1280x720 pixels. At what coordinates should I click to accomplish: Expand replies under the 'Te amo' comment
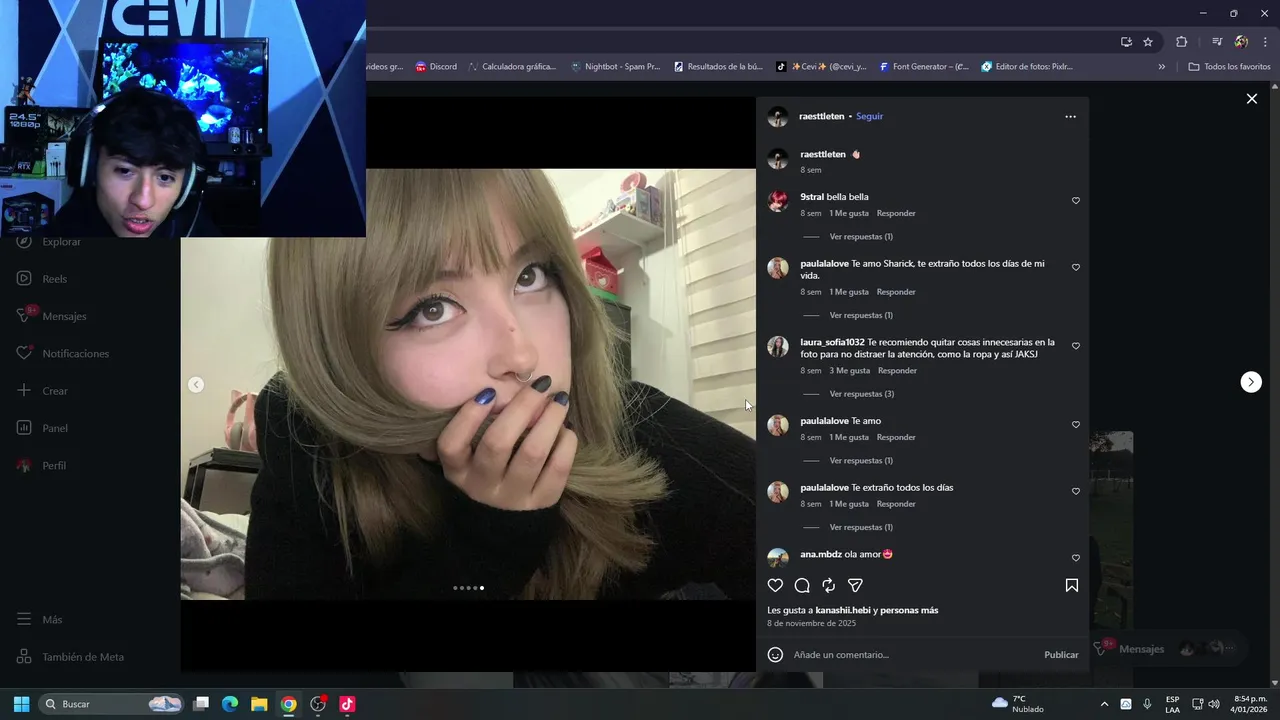861,461
